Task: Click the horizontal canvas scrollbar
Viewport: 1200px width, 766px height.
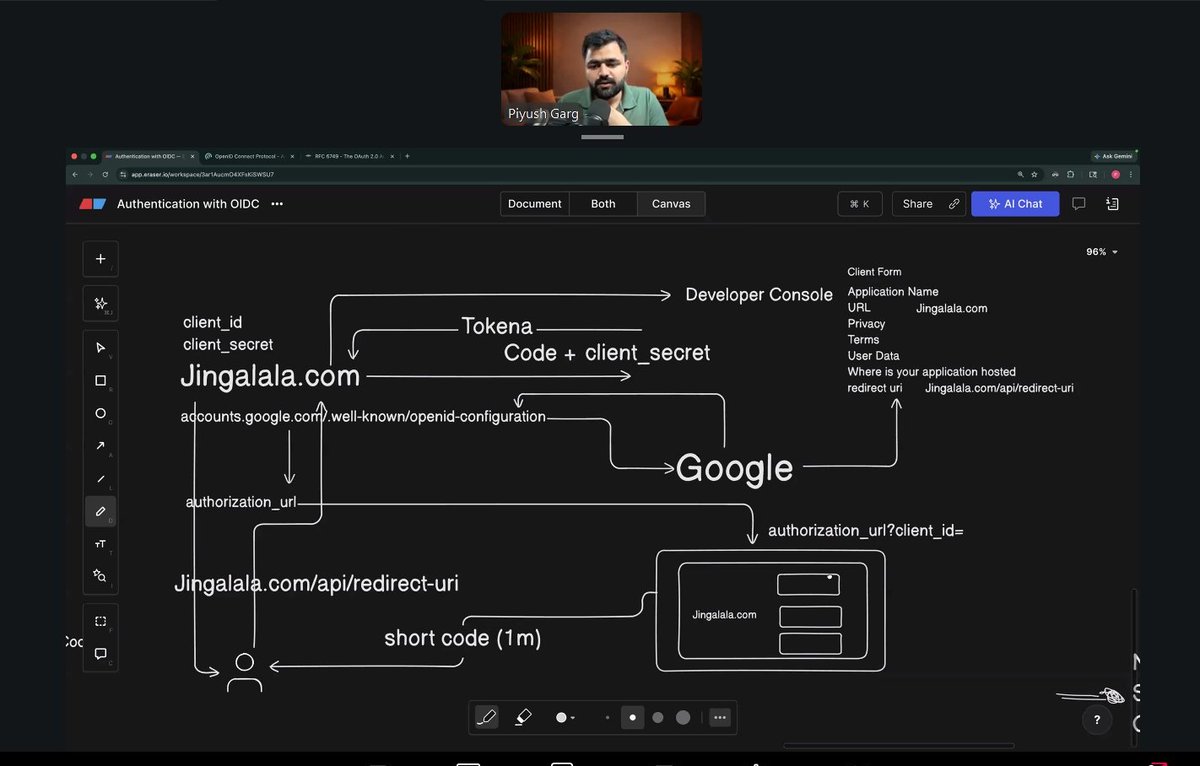Action: 898,745
